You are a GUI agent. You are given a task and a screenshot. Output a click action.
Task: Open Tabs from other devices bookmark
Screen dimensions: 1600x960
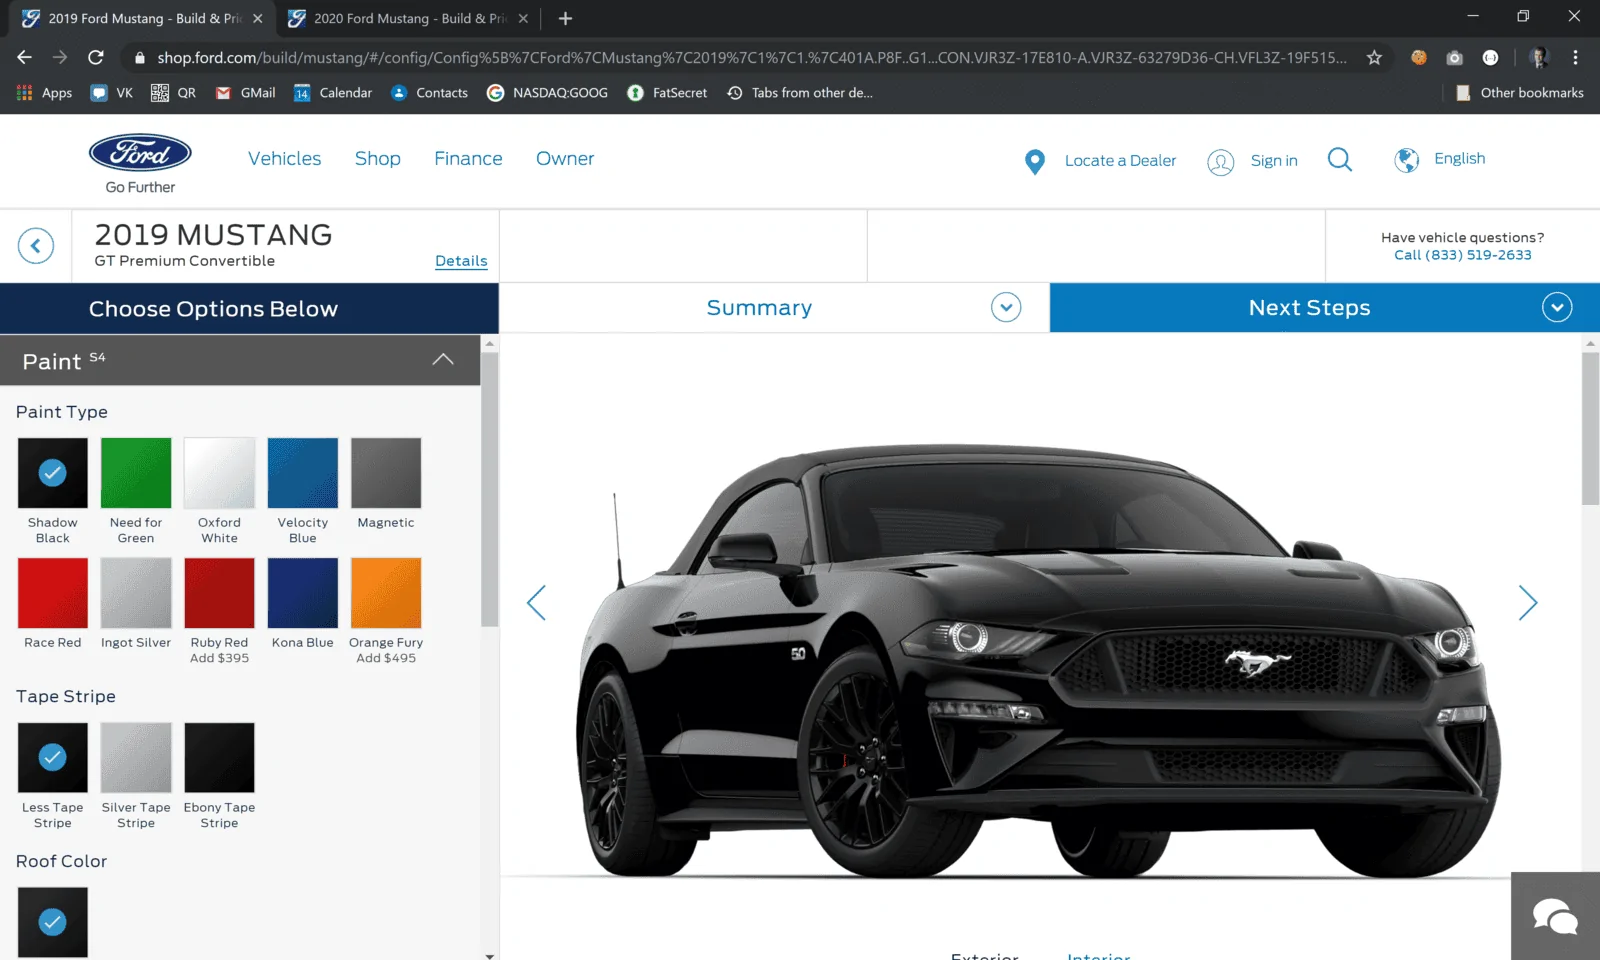800,93
